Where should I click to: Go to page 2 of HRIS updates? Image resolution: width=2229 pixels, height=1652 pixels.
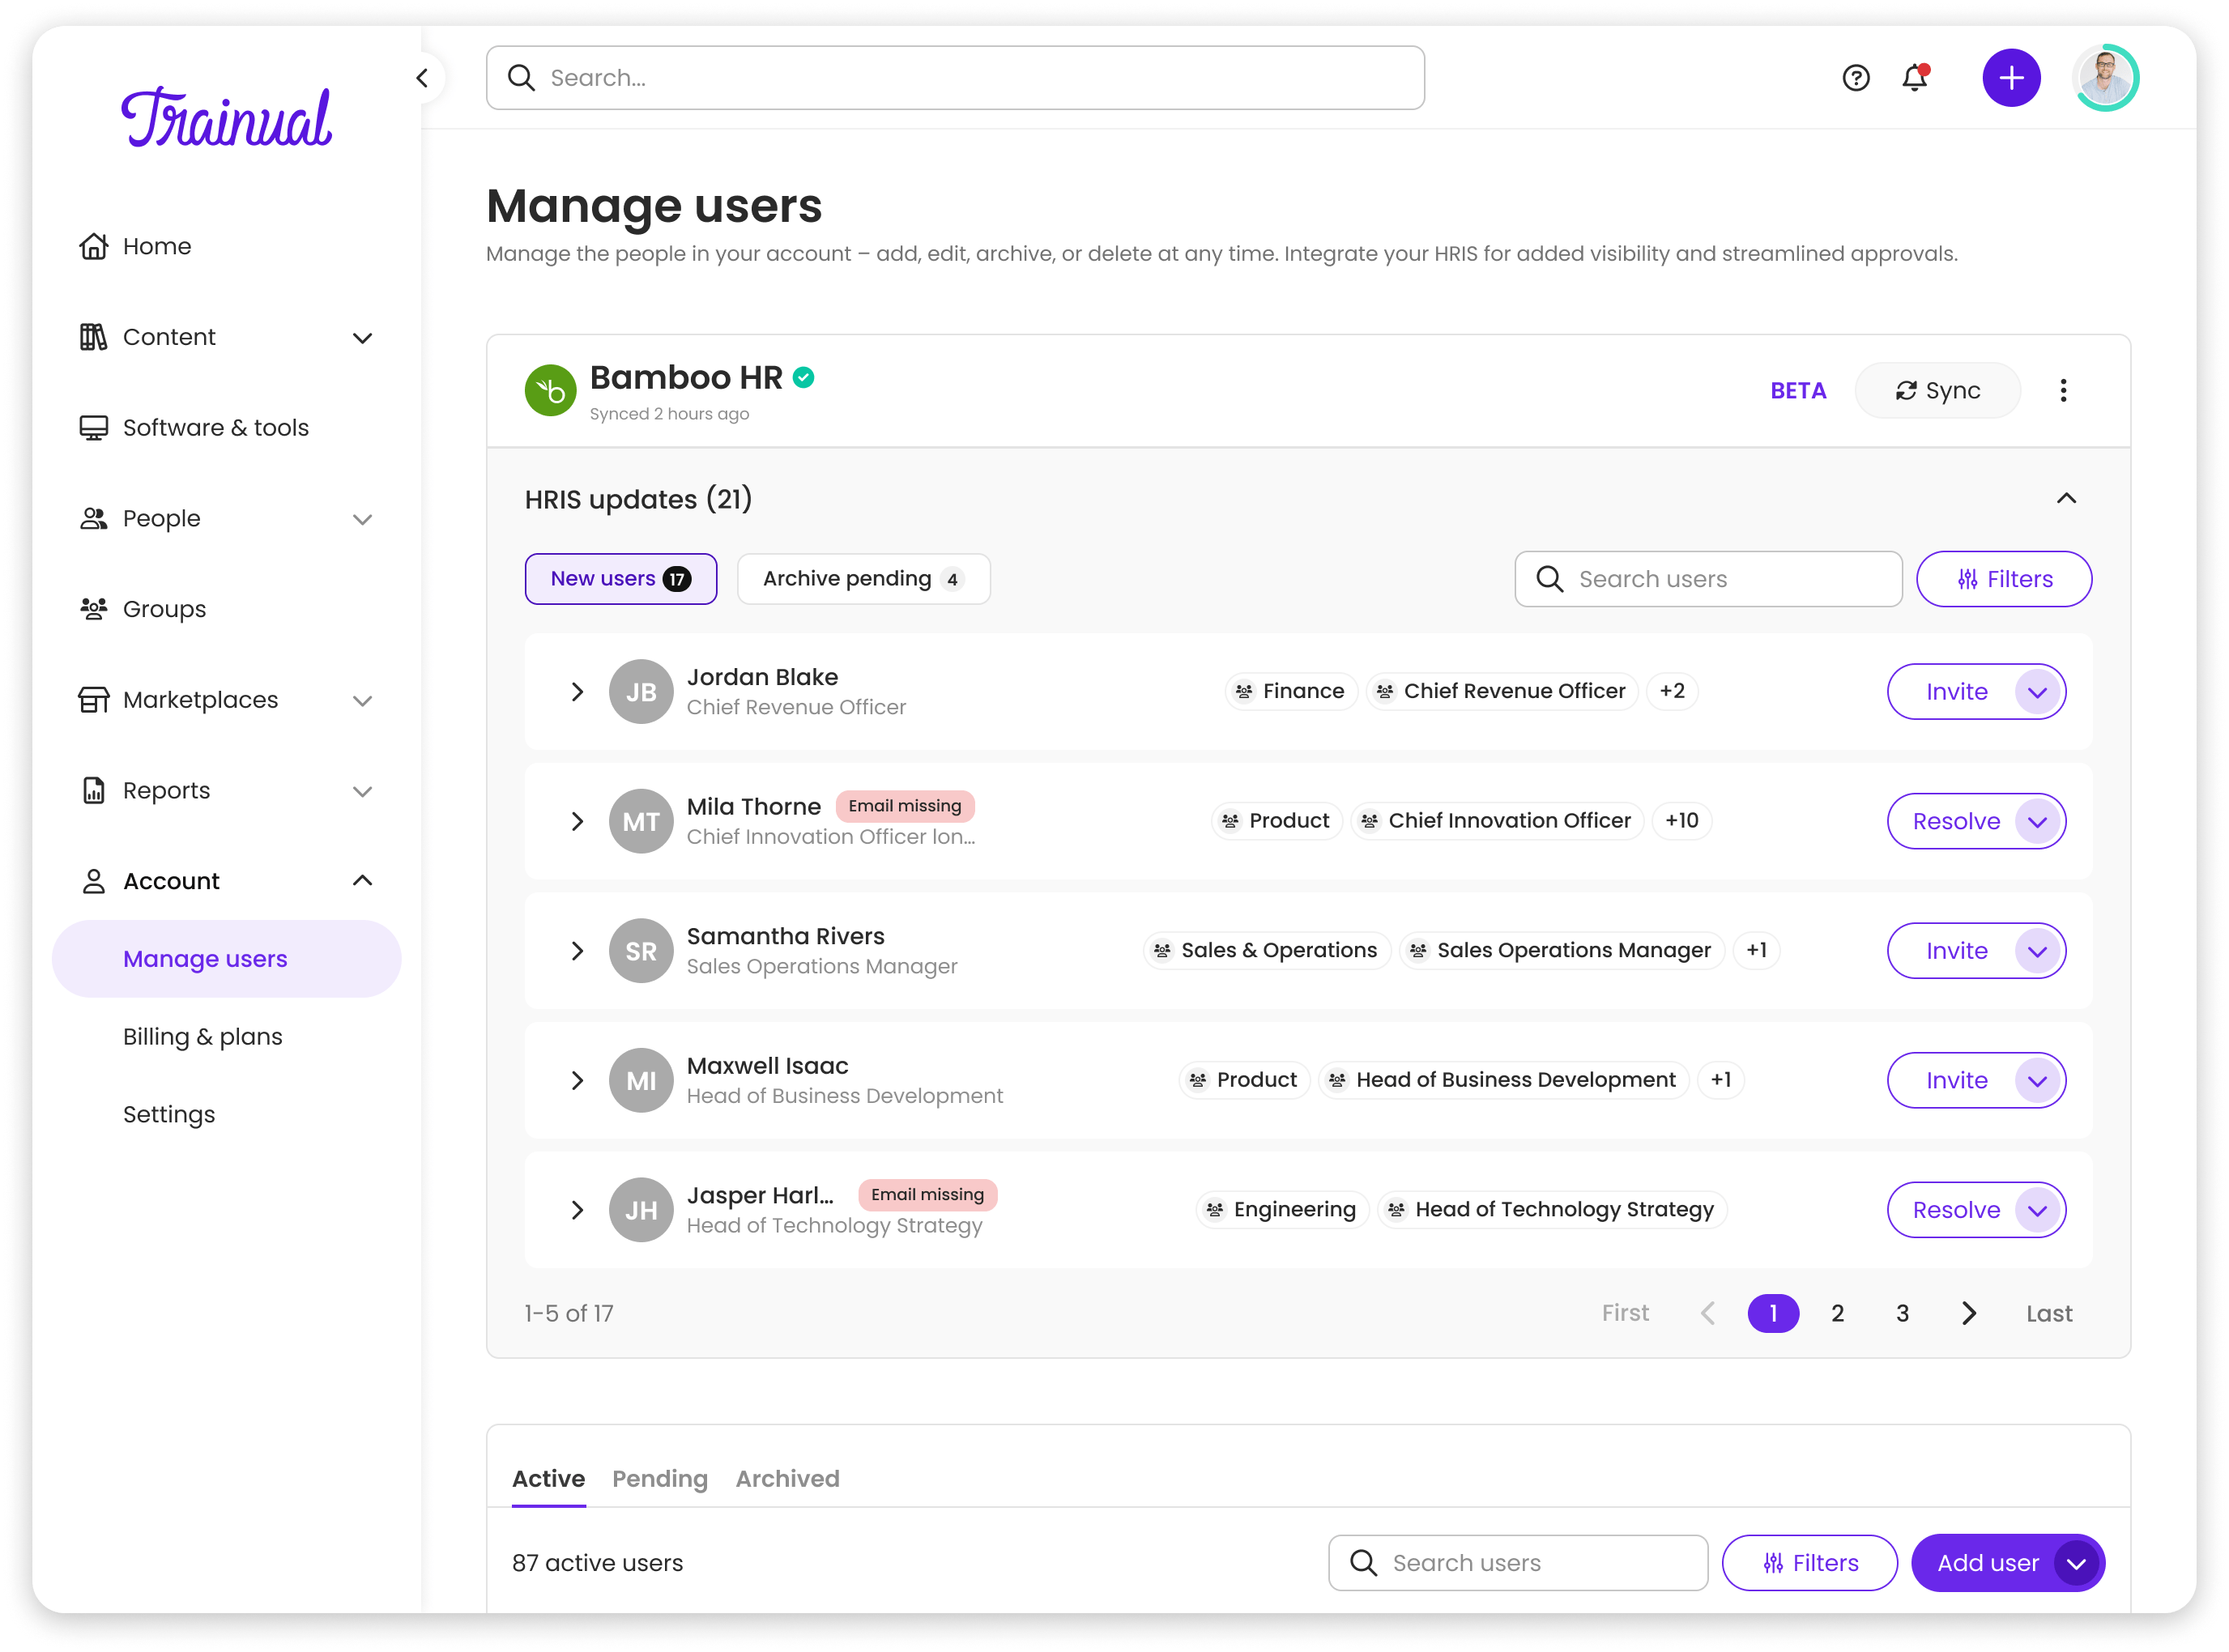click(1838, 1313)
